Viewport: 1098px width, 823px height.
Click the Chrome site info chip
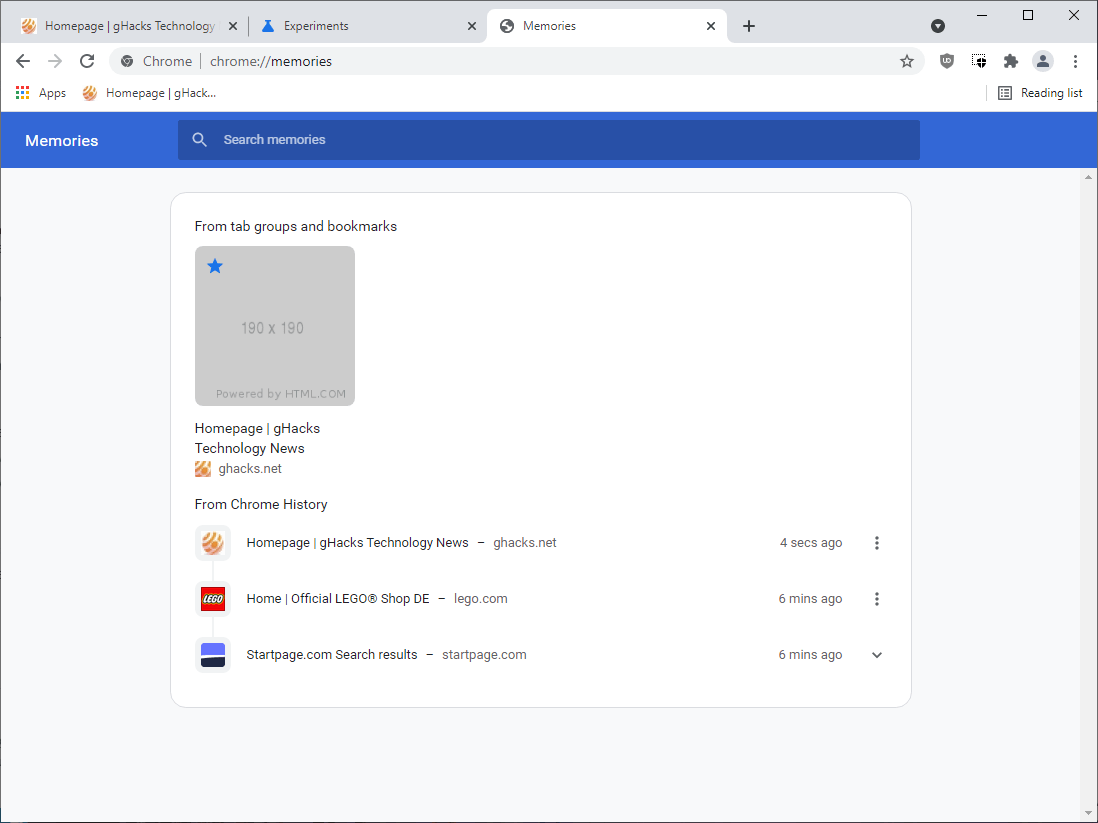tap(156, 61)
